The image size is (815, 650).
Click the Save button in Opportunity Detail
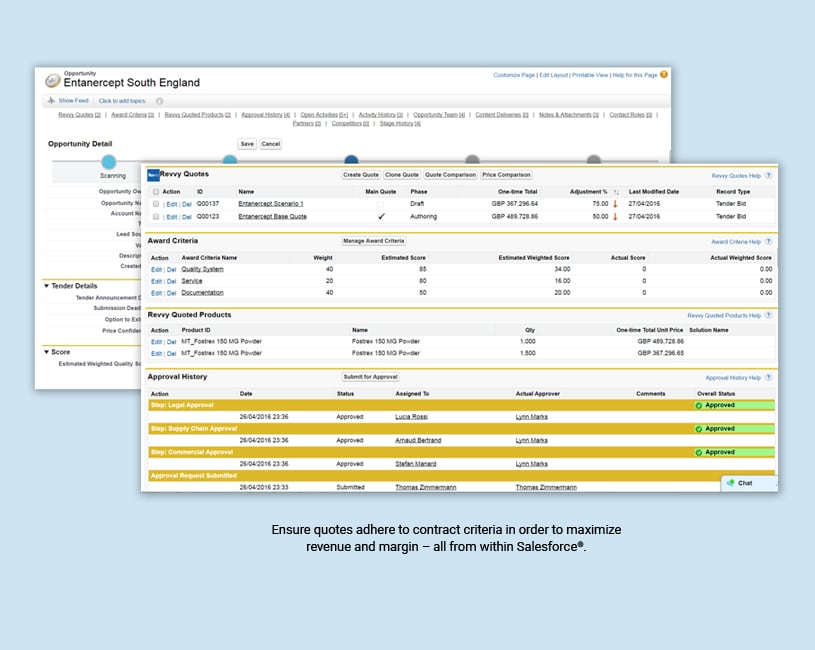[247, 144]
